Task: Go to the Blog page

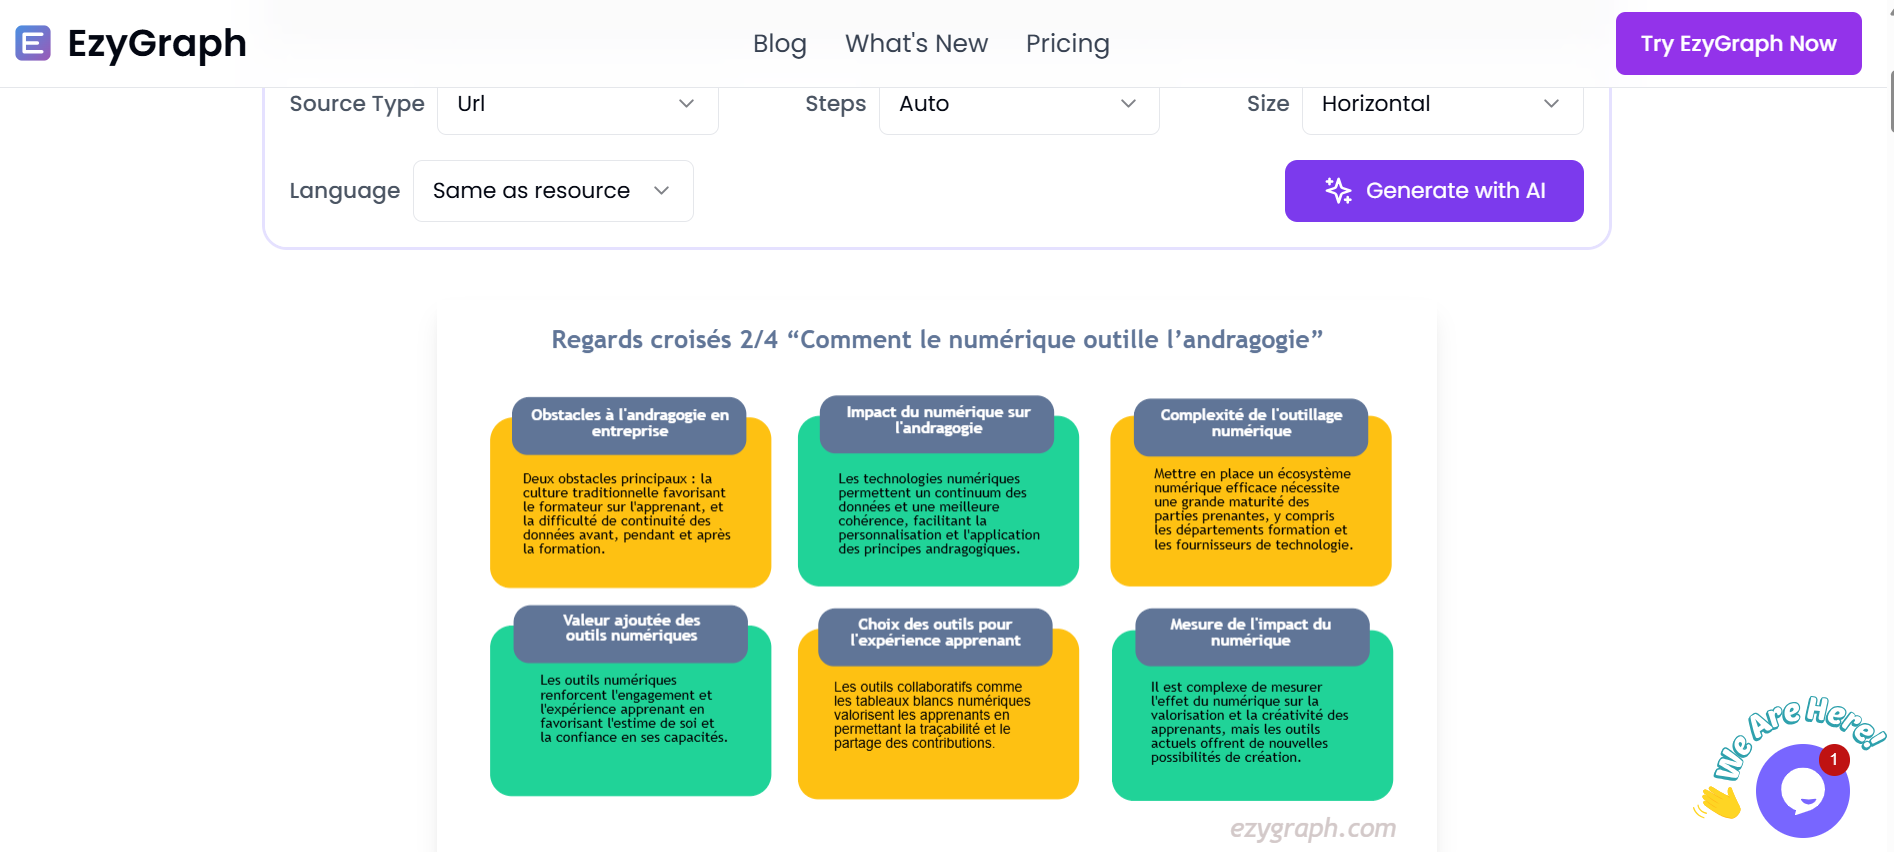Action: [x=779, y=44]
